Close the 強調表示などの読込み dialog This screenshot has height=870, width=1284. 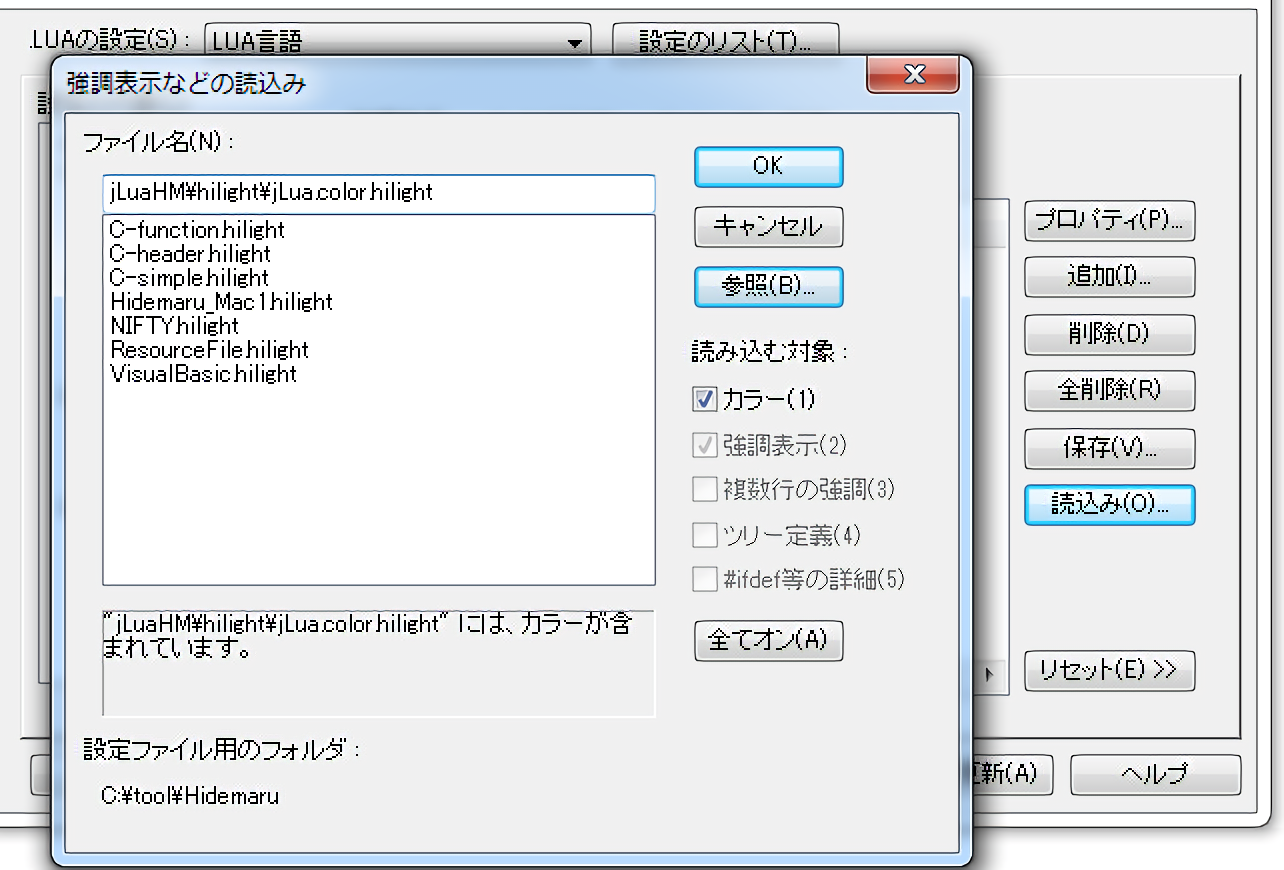click(912, 75)
